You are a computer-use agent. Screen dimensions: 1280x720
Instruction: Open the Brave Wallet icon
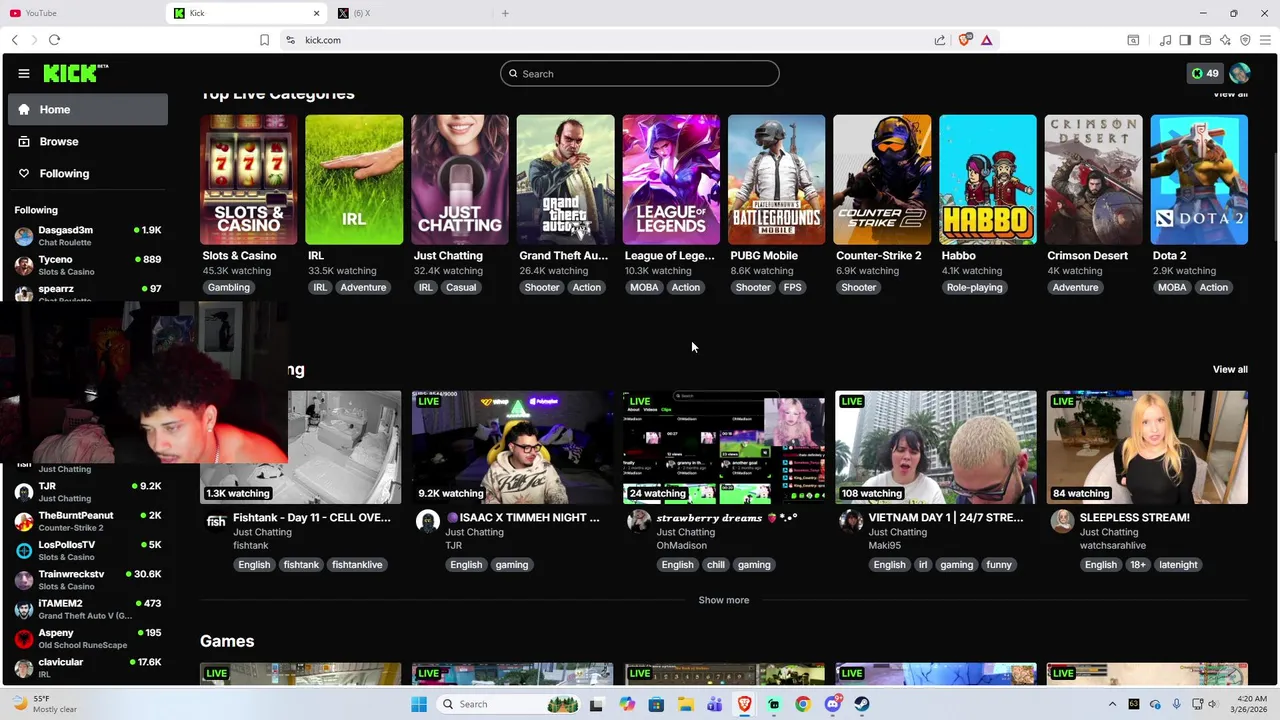point(1205,40)
